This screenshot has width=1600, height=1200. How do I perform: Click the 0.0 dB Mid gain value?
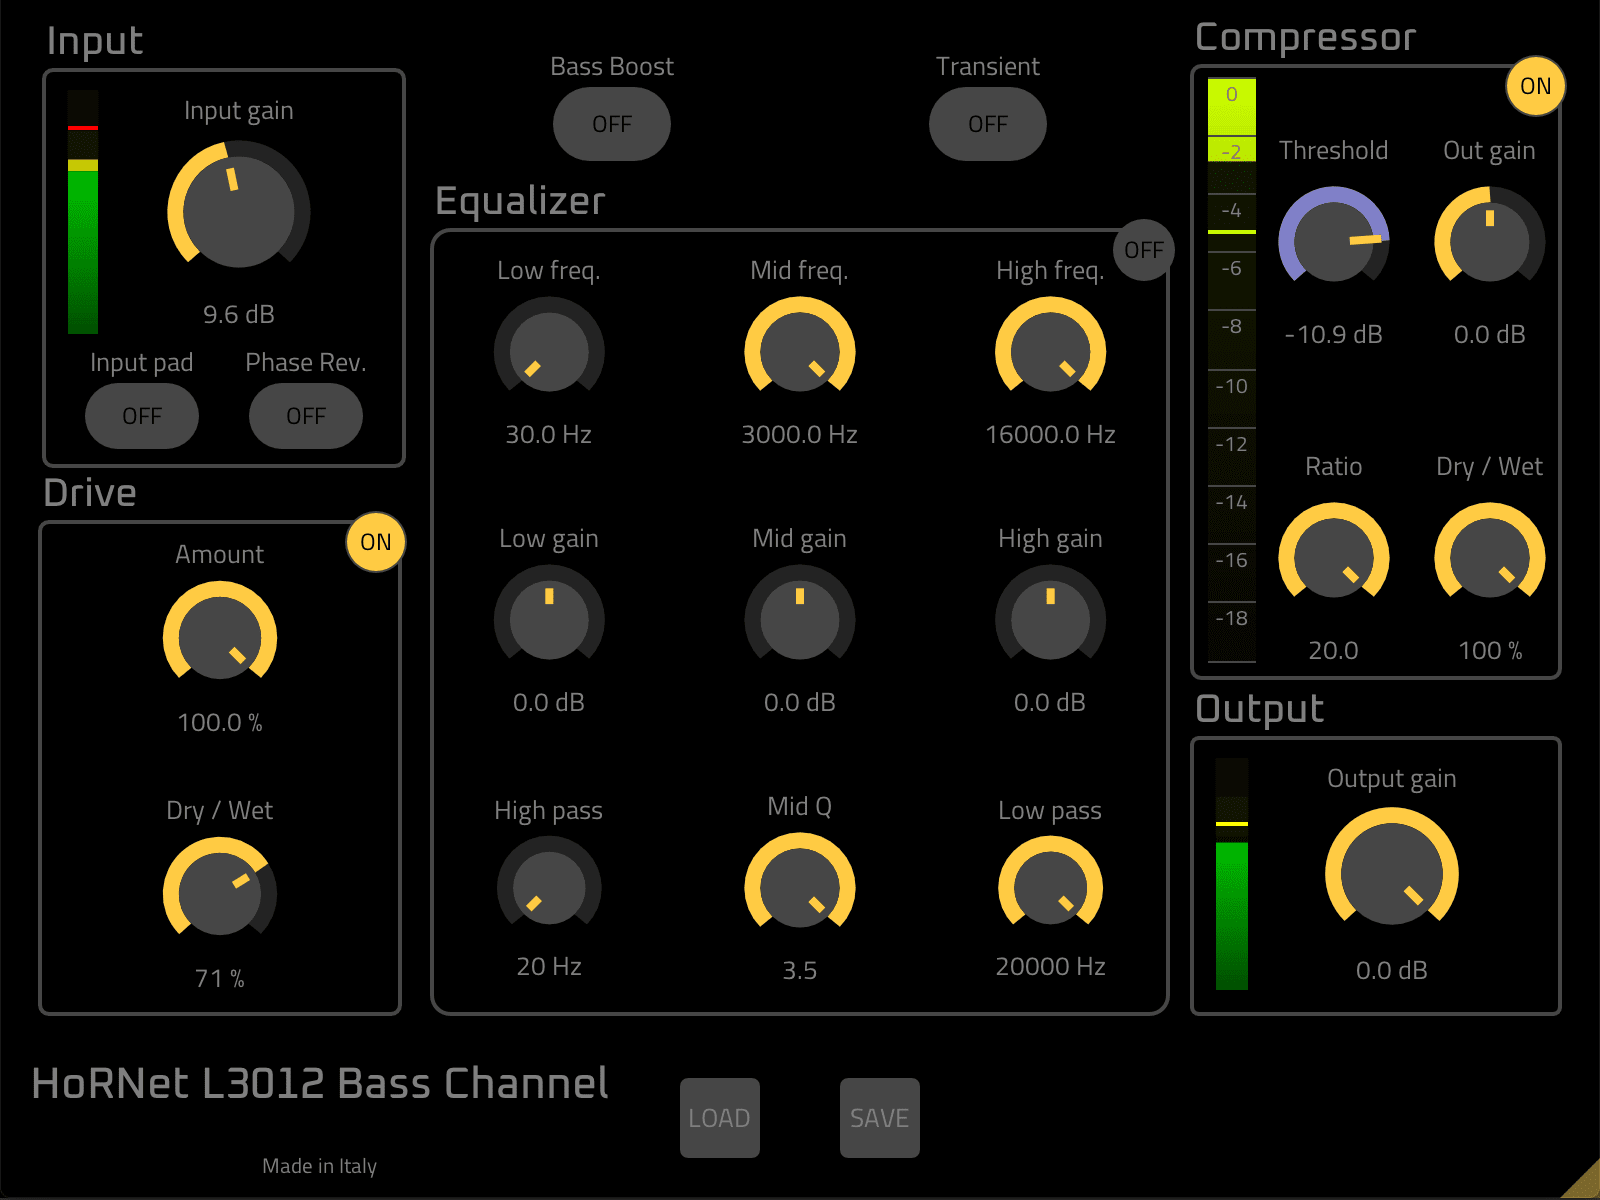point(800,703)
